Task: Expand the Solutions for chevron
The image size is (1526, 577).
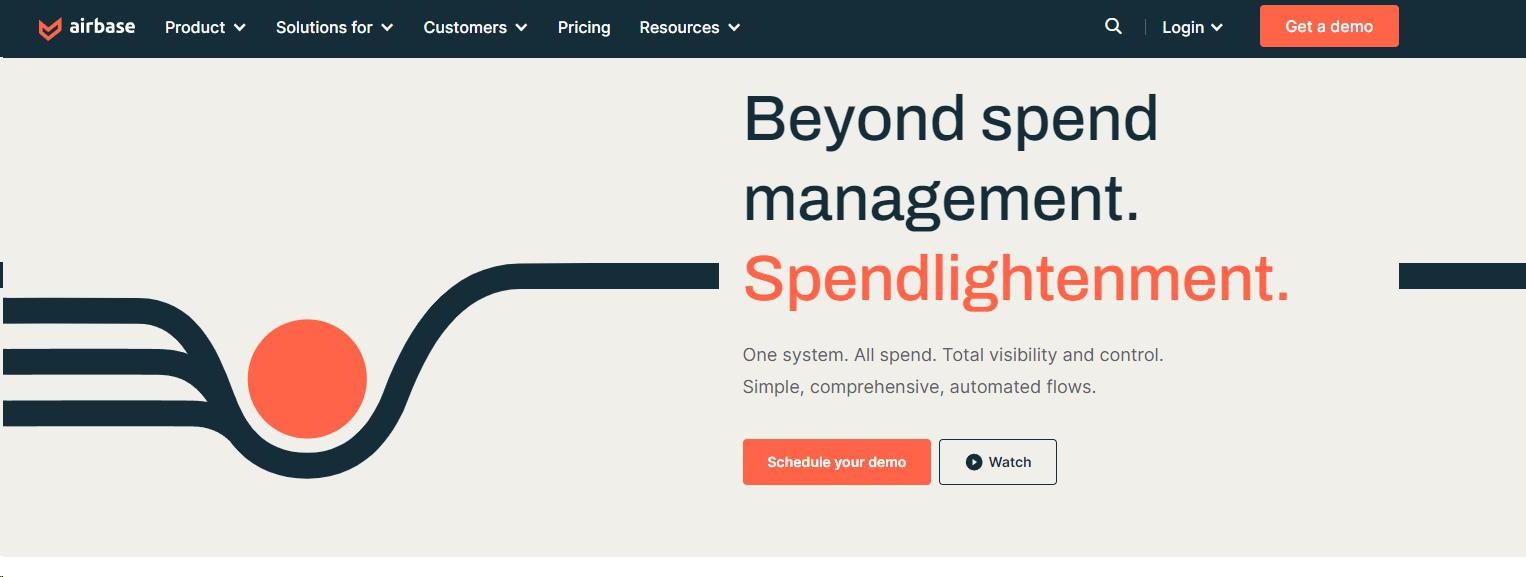Action: click(388, 28)
